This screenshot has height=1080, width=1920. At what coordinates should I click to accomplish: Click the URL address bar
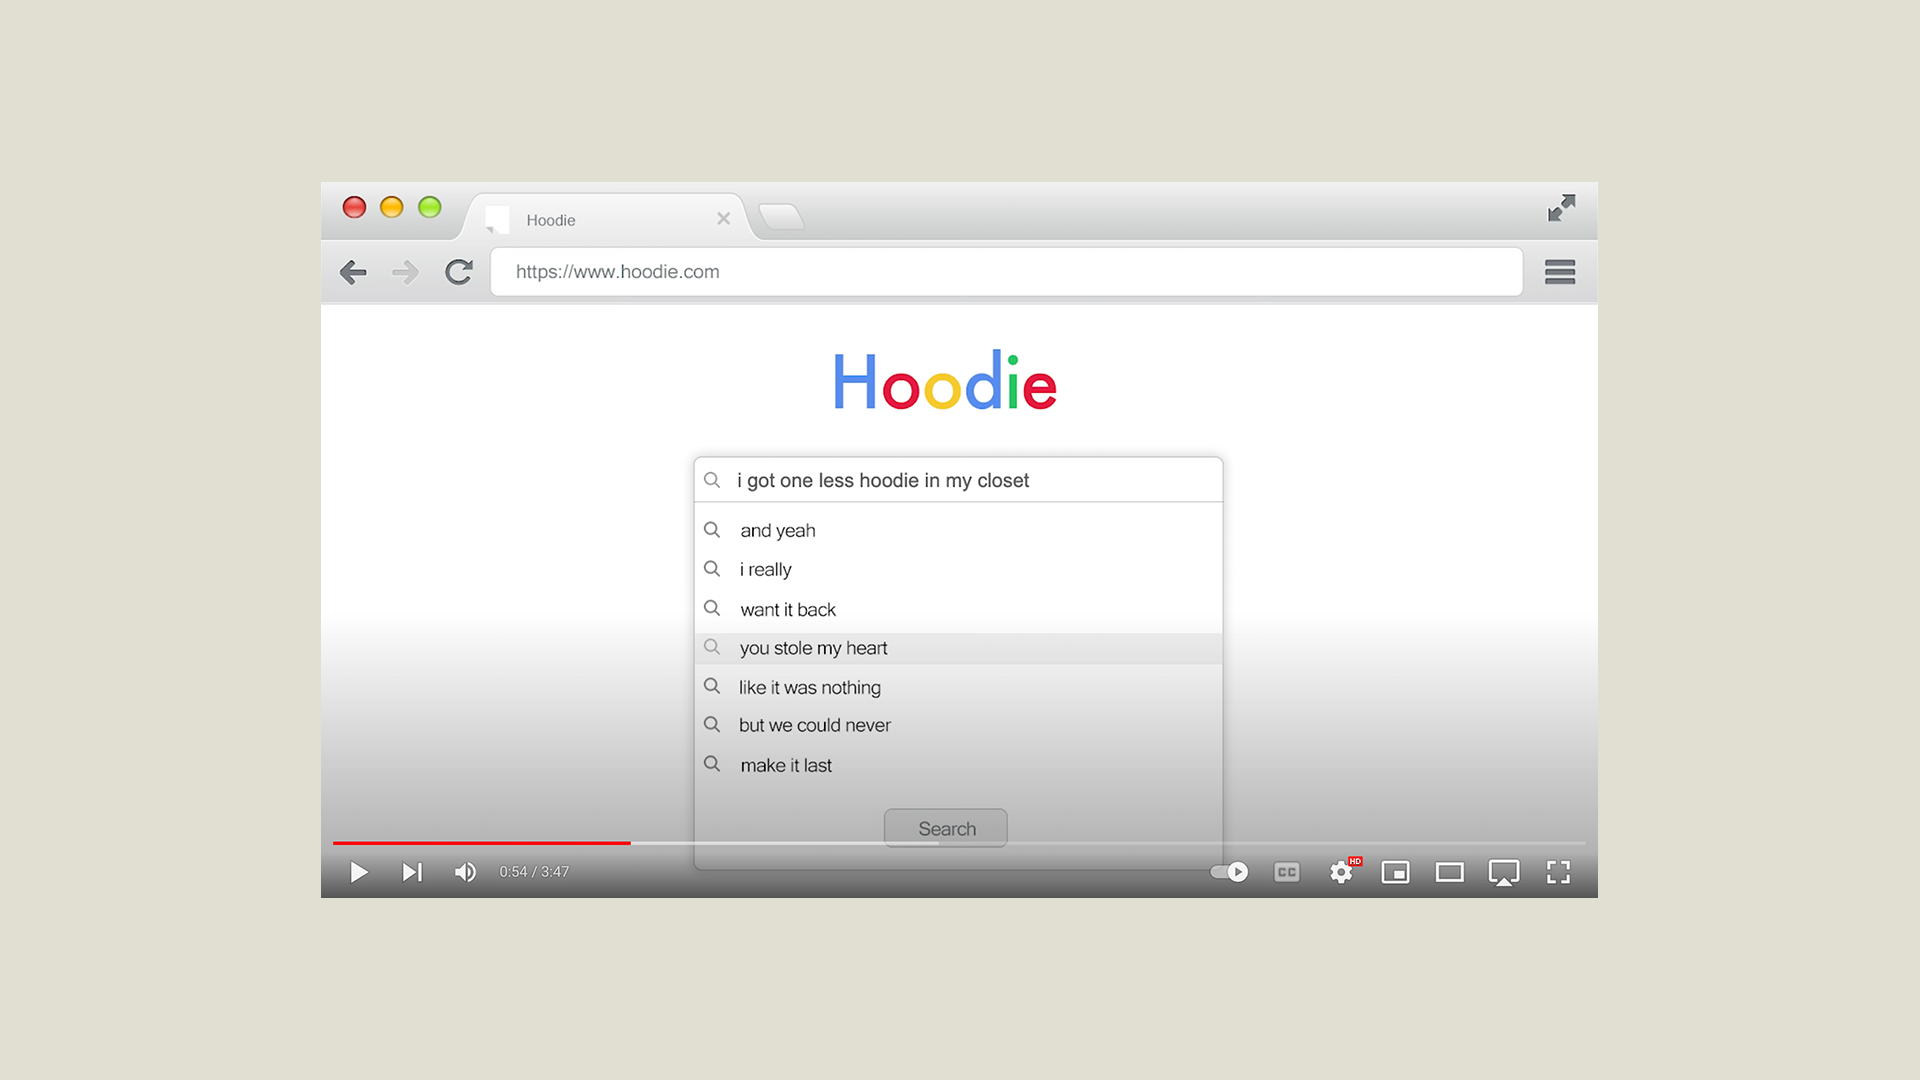1006,272
